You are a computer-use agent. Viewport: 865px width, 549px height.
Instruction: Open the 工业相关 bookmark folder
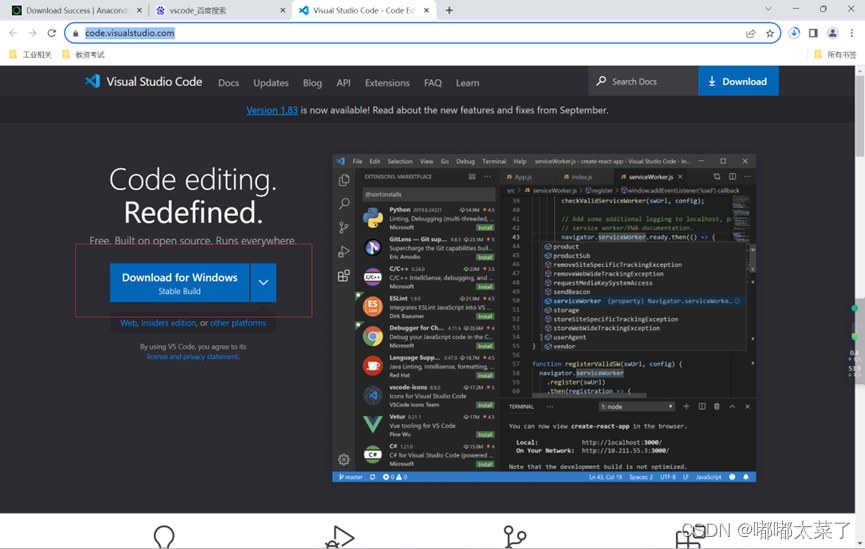[31, 55]
